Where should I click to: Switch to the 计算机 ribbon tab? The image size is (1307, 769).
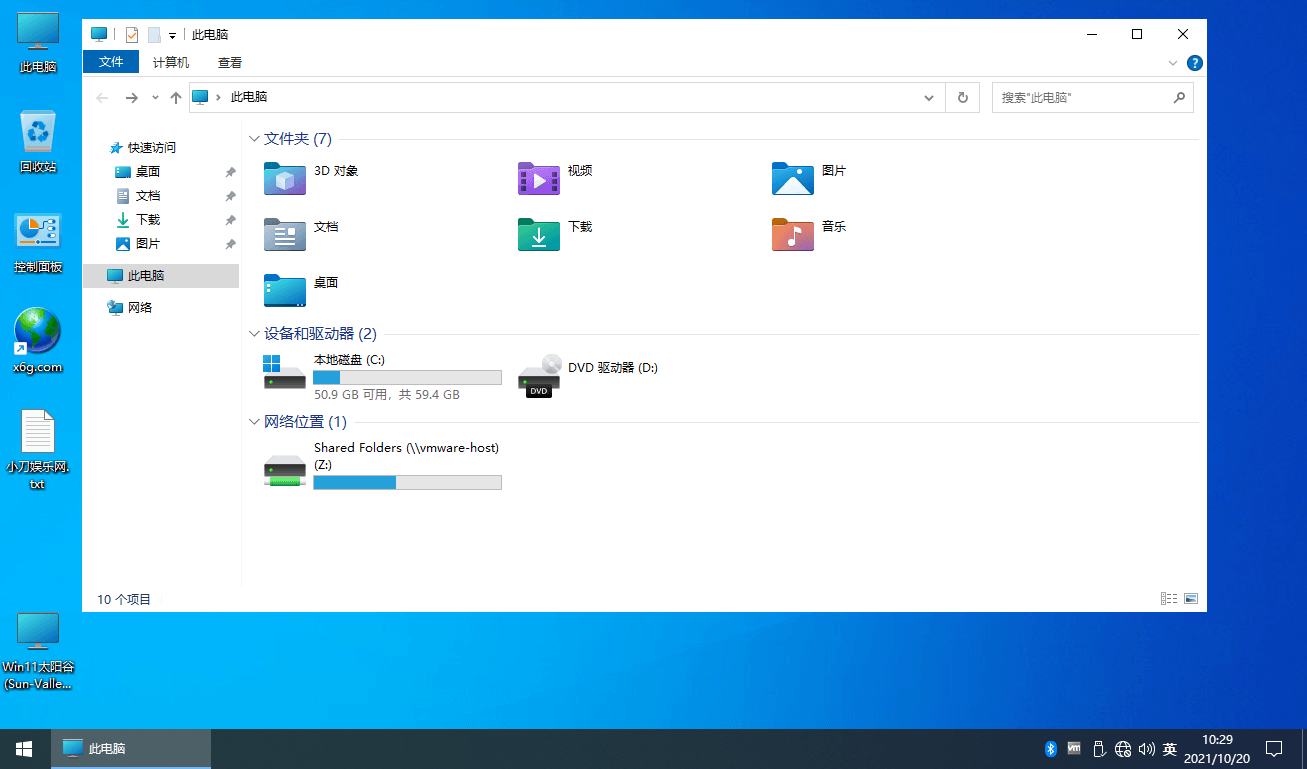tap(170, 61)
